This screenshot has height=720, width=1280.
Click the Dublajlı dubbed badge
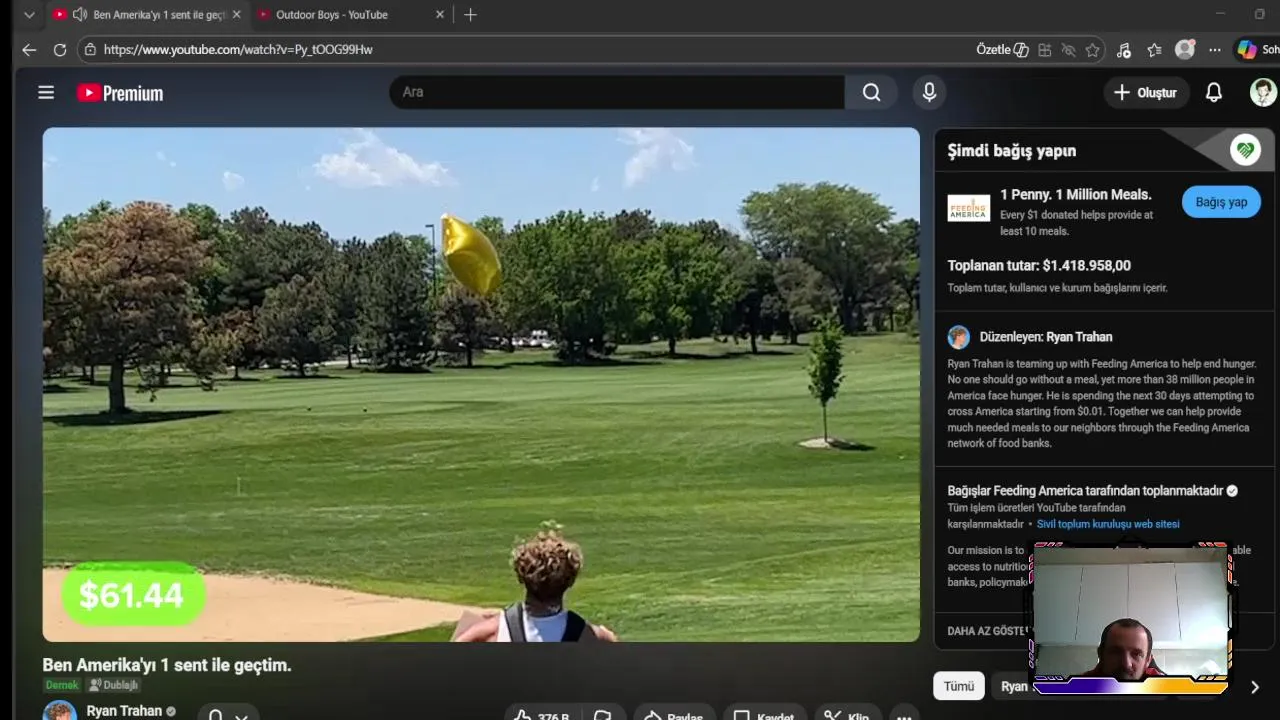(113, 685)
